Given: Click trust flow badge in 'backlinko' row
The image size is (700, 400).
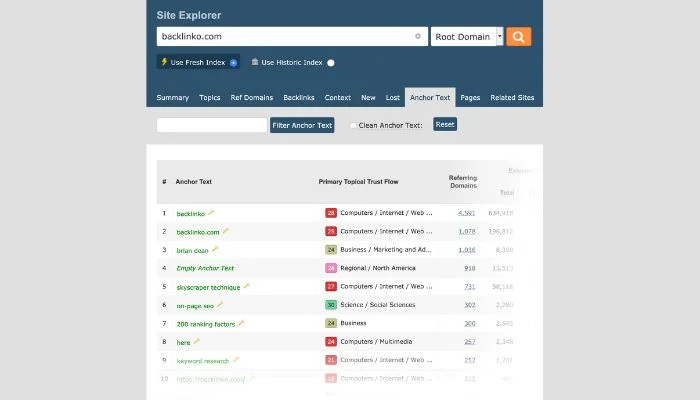Looking at the screenshot, I should 331,213.
